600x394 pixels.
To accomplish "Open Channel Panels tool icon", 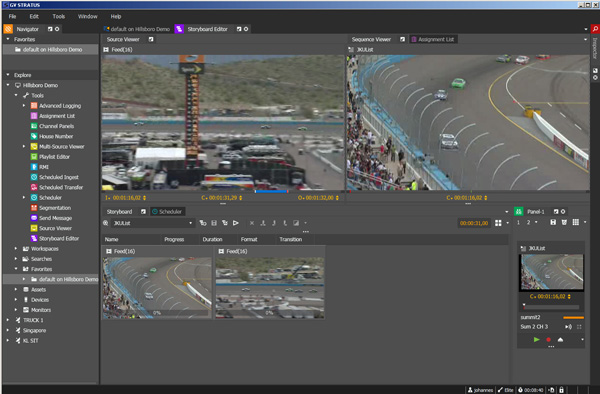I will tap(34, 126).
